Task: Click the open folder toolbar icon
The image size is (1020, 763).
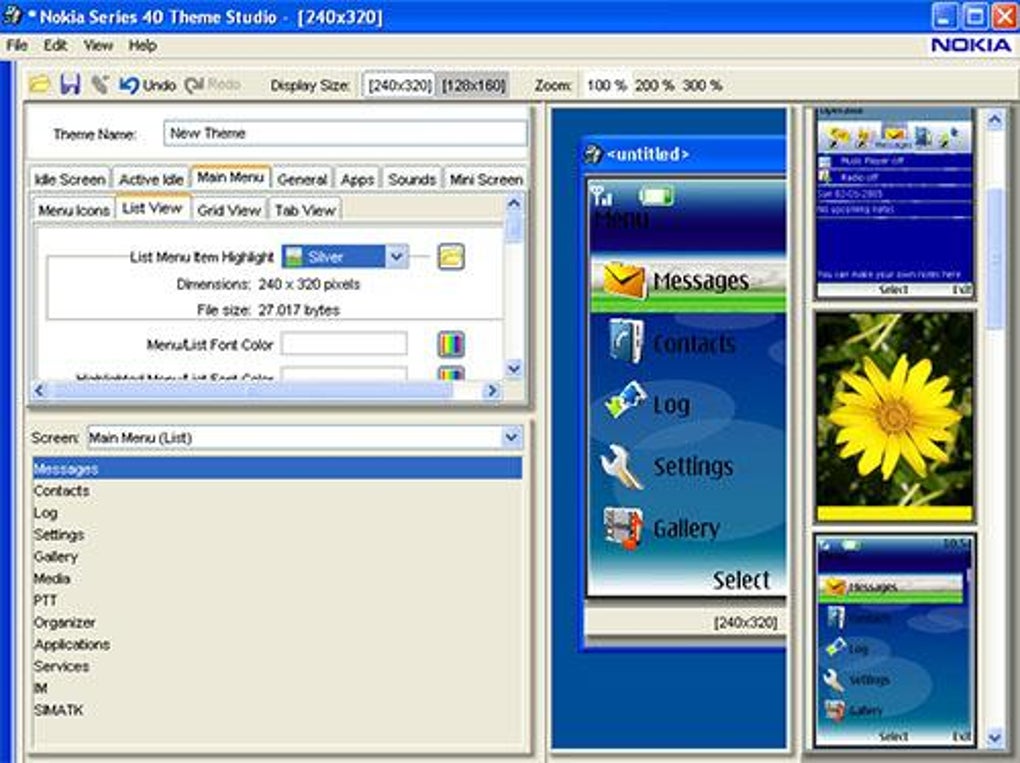Action: coord(39,85)
